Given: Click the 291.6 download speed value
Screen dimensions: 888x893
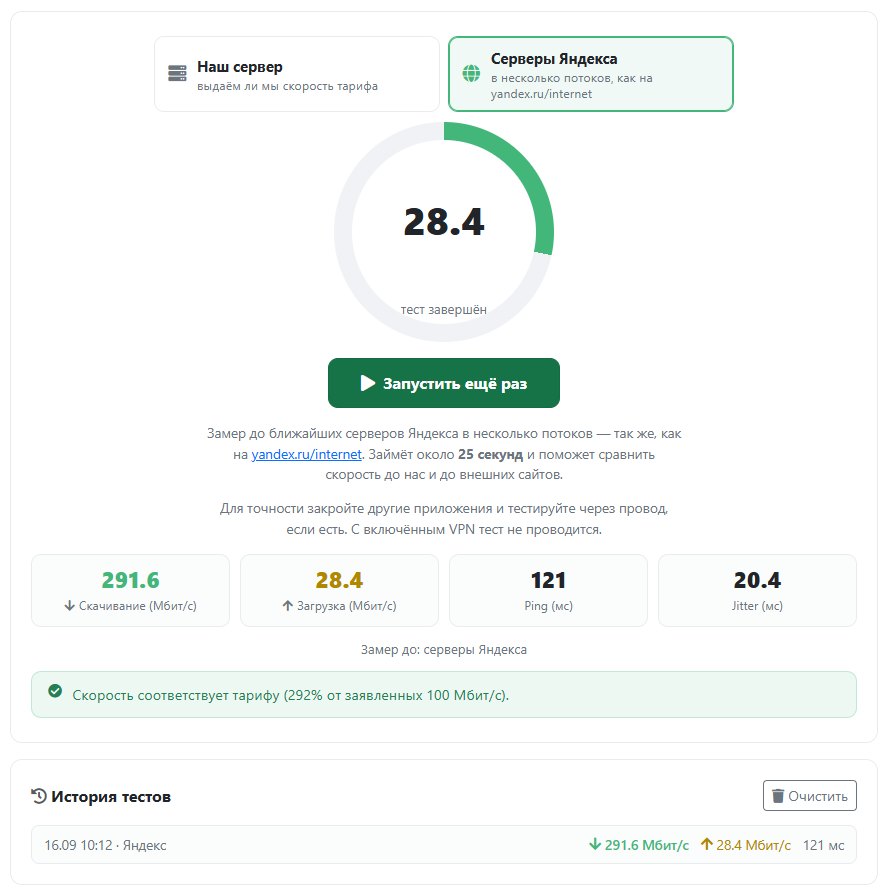Looking at the screenshot, I should (130, 580).
